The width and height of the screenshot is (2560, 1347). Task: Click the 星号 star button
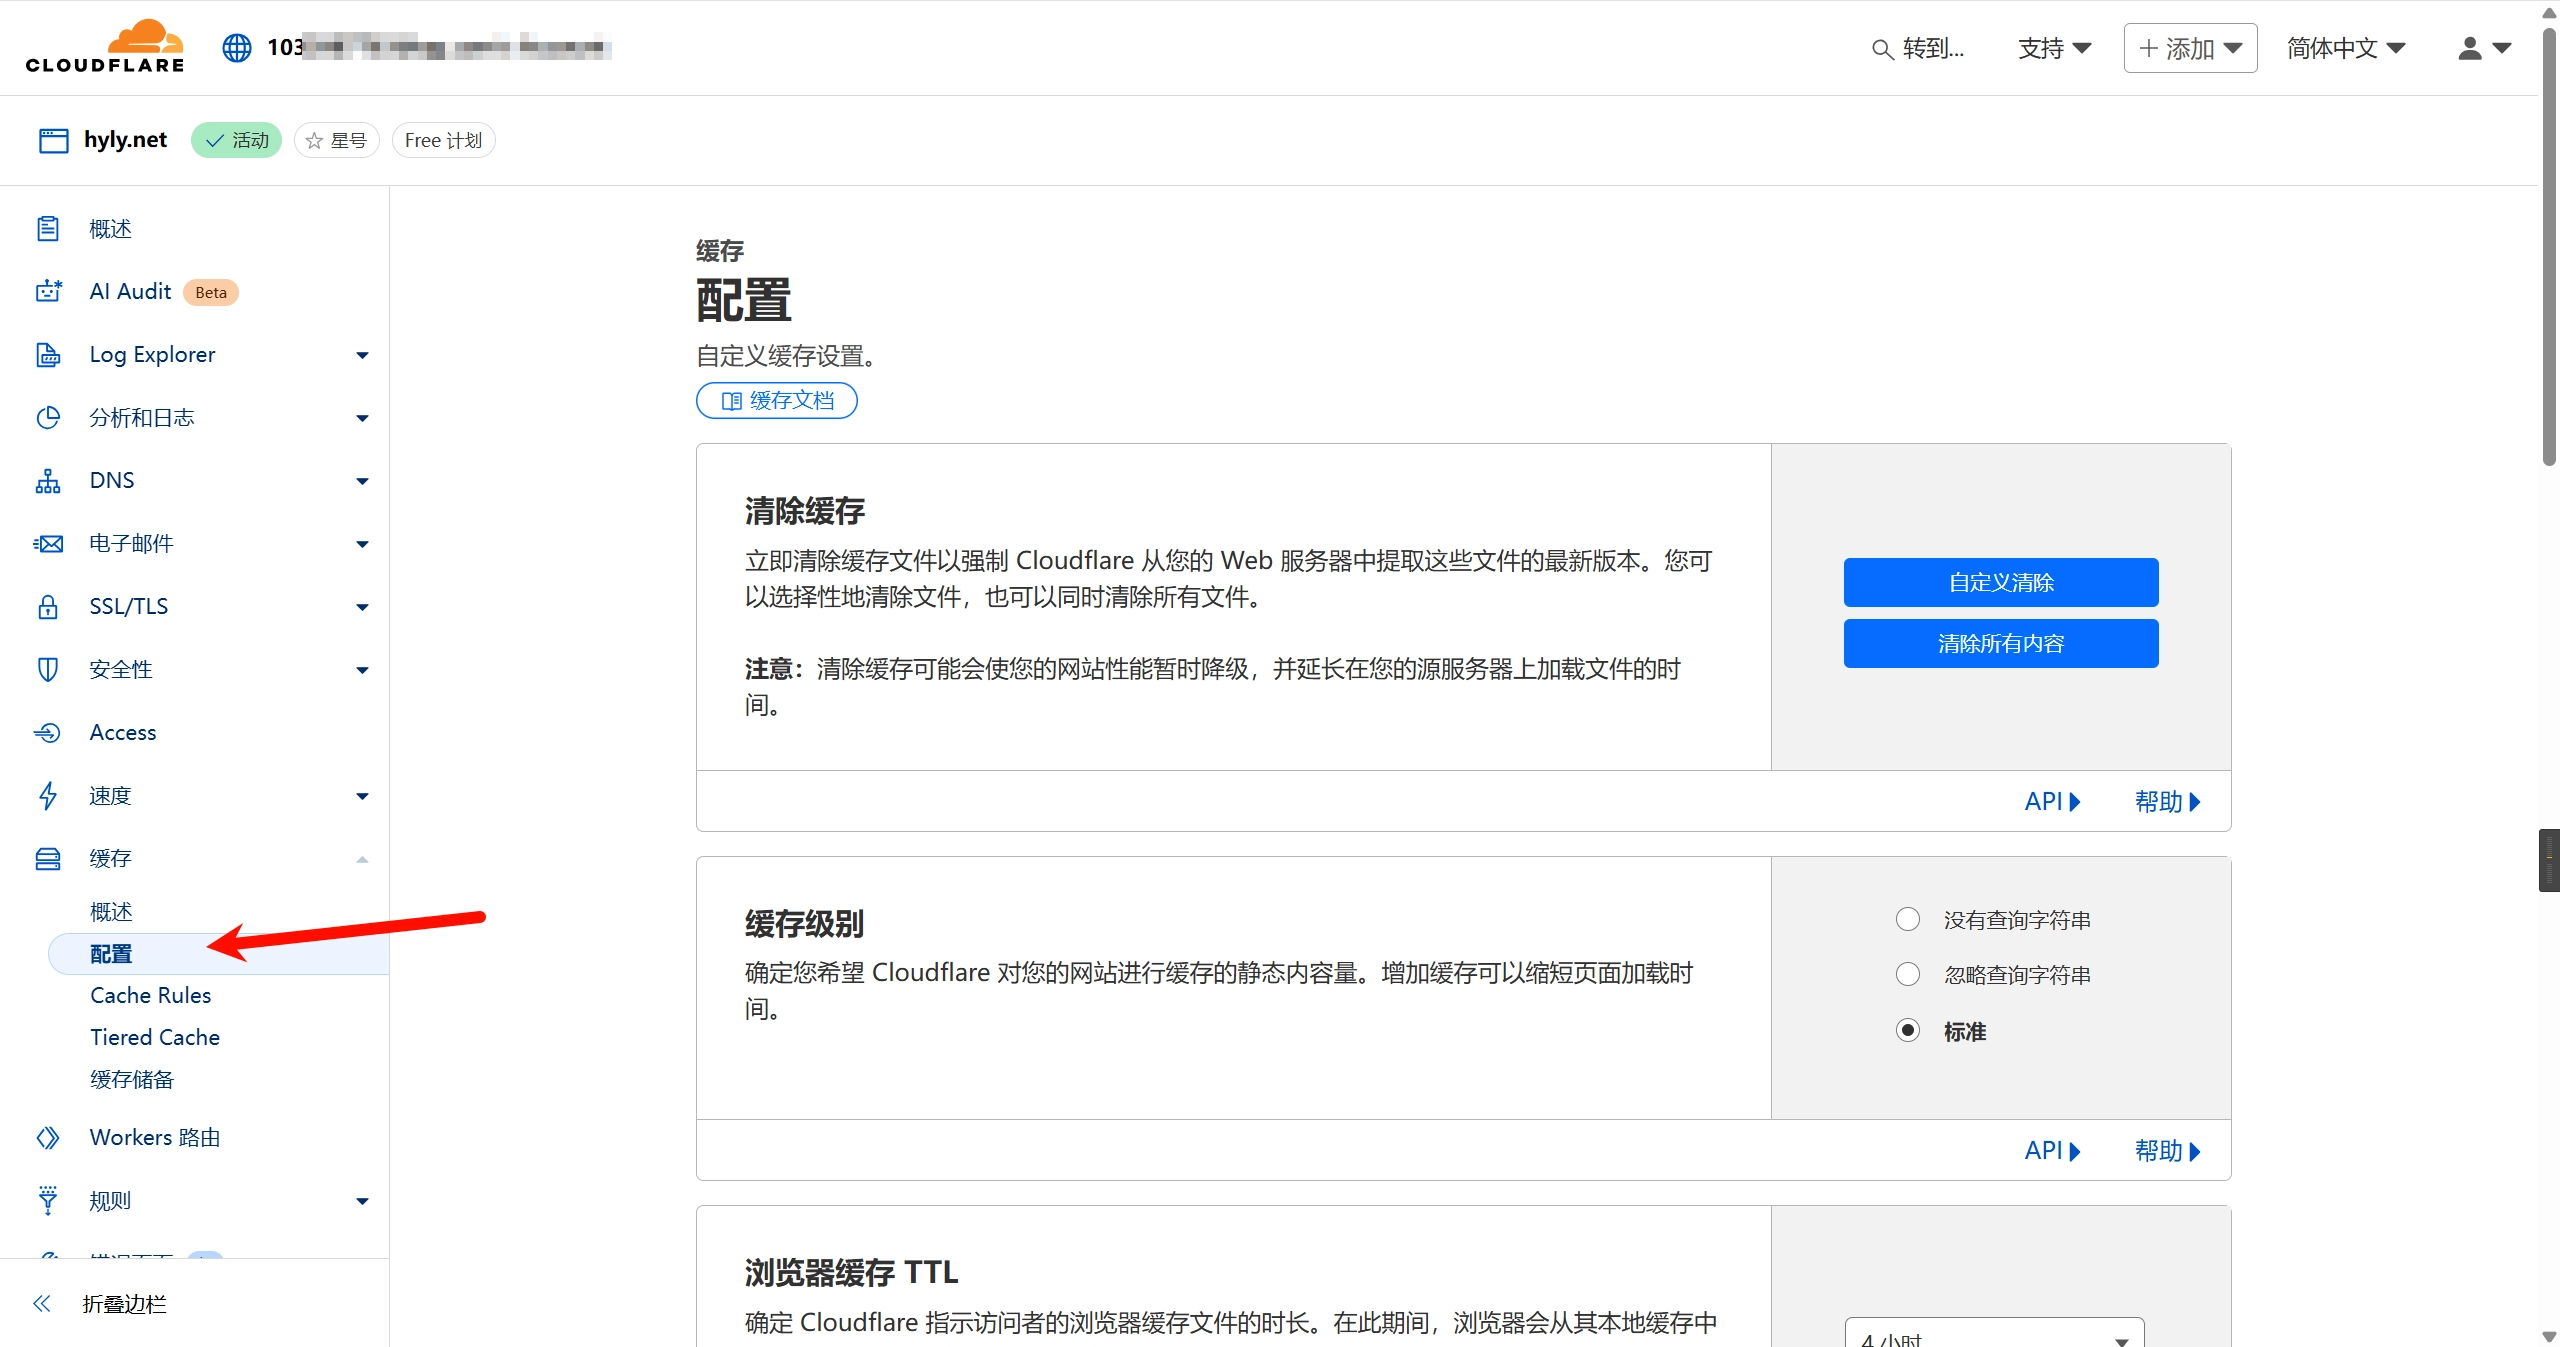click(337, 141)
